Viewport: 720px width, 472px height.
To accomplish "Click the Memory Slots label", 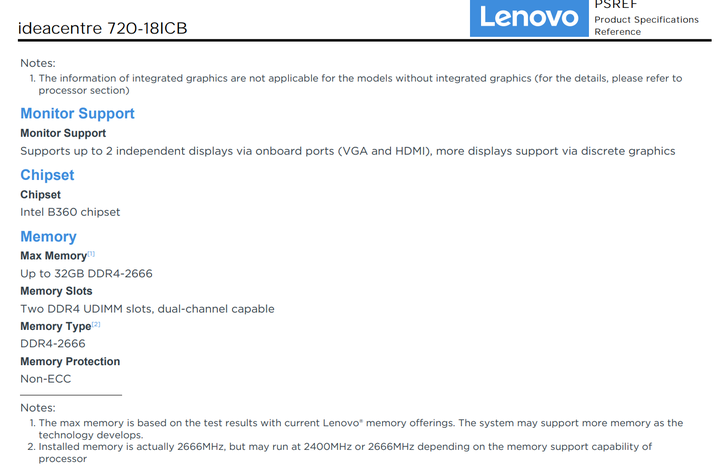I will pyautogui.click(x=56, y=291).
